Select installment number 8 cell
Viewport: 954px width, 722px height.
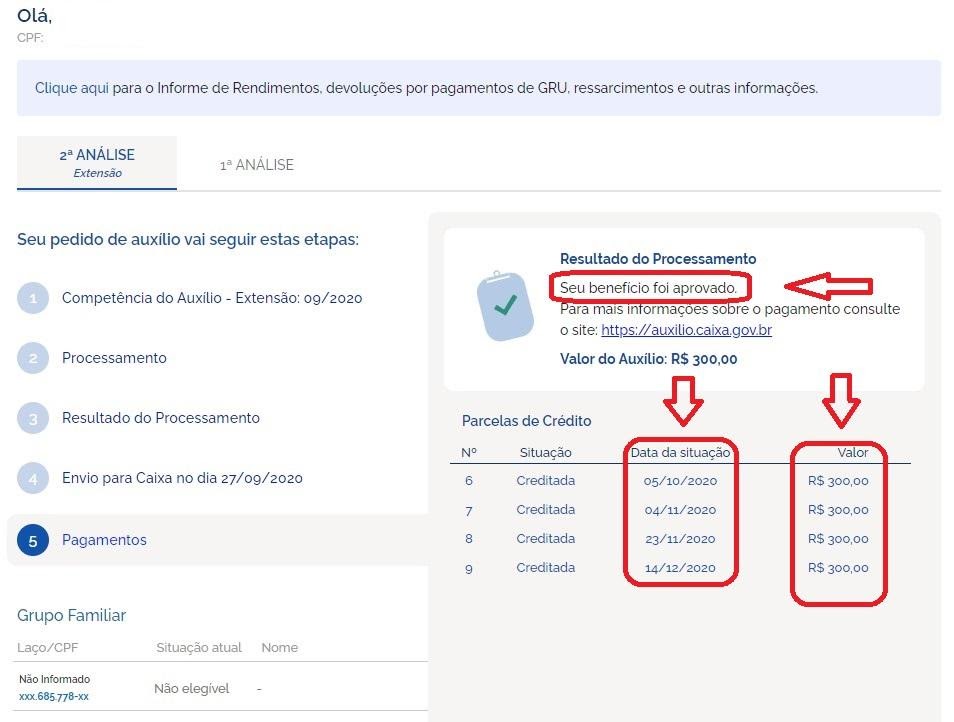click(x=468, y=539)
